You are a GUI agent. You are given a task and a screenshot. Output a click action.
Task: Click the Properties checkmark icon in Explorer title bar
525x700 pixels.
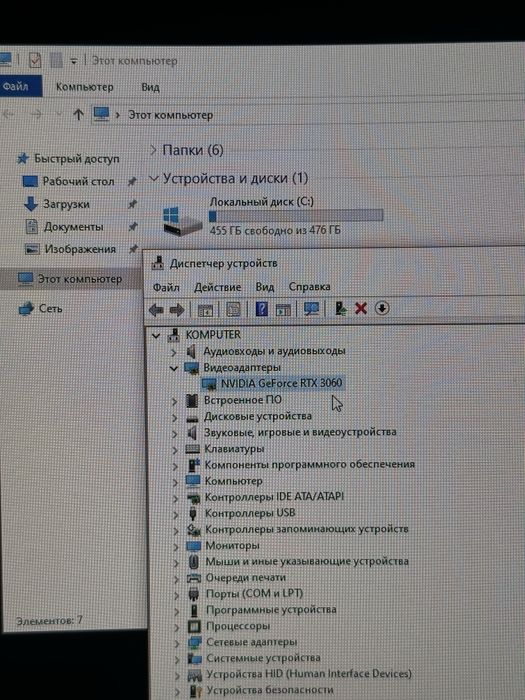click(x=35, y=60)
